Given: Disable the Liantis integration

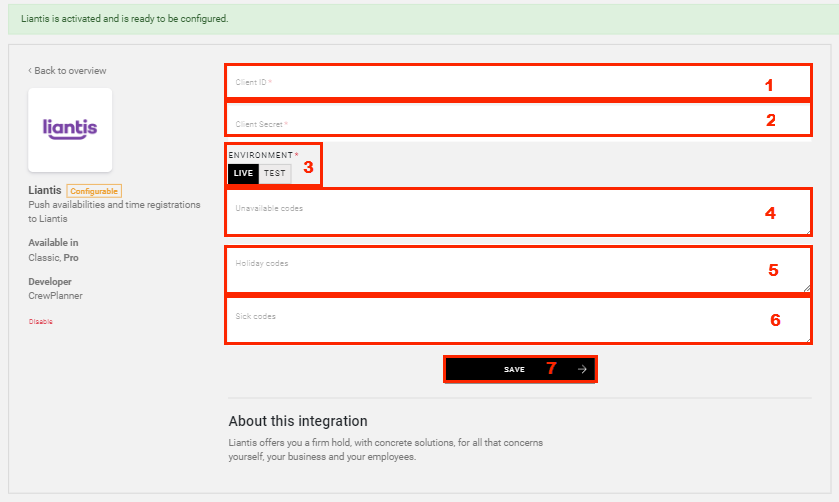Looking at the screenshot, I should [41, 322].
